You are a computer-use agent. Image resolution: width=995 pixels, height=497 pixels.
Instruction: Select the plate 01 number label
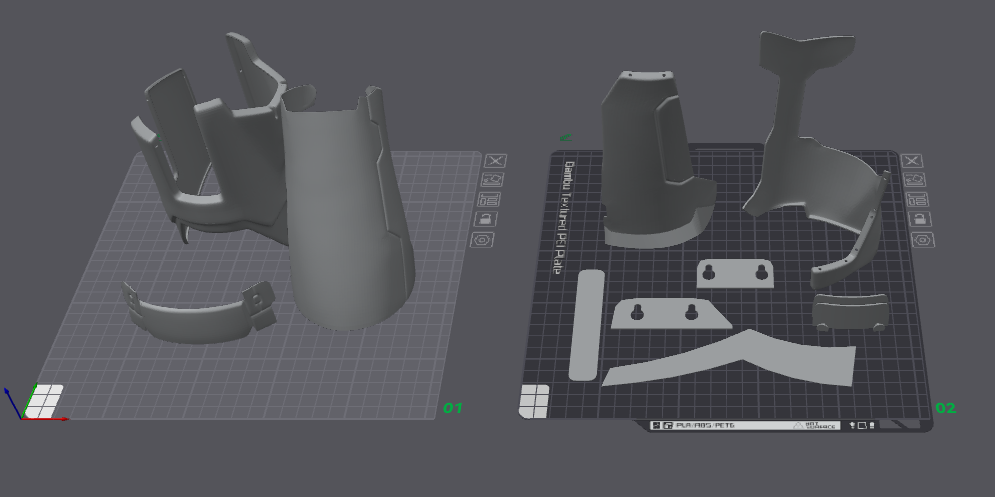click(x=453, y=408)
